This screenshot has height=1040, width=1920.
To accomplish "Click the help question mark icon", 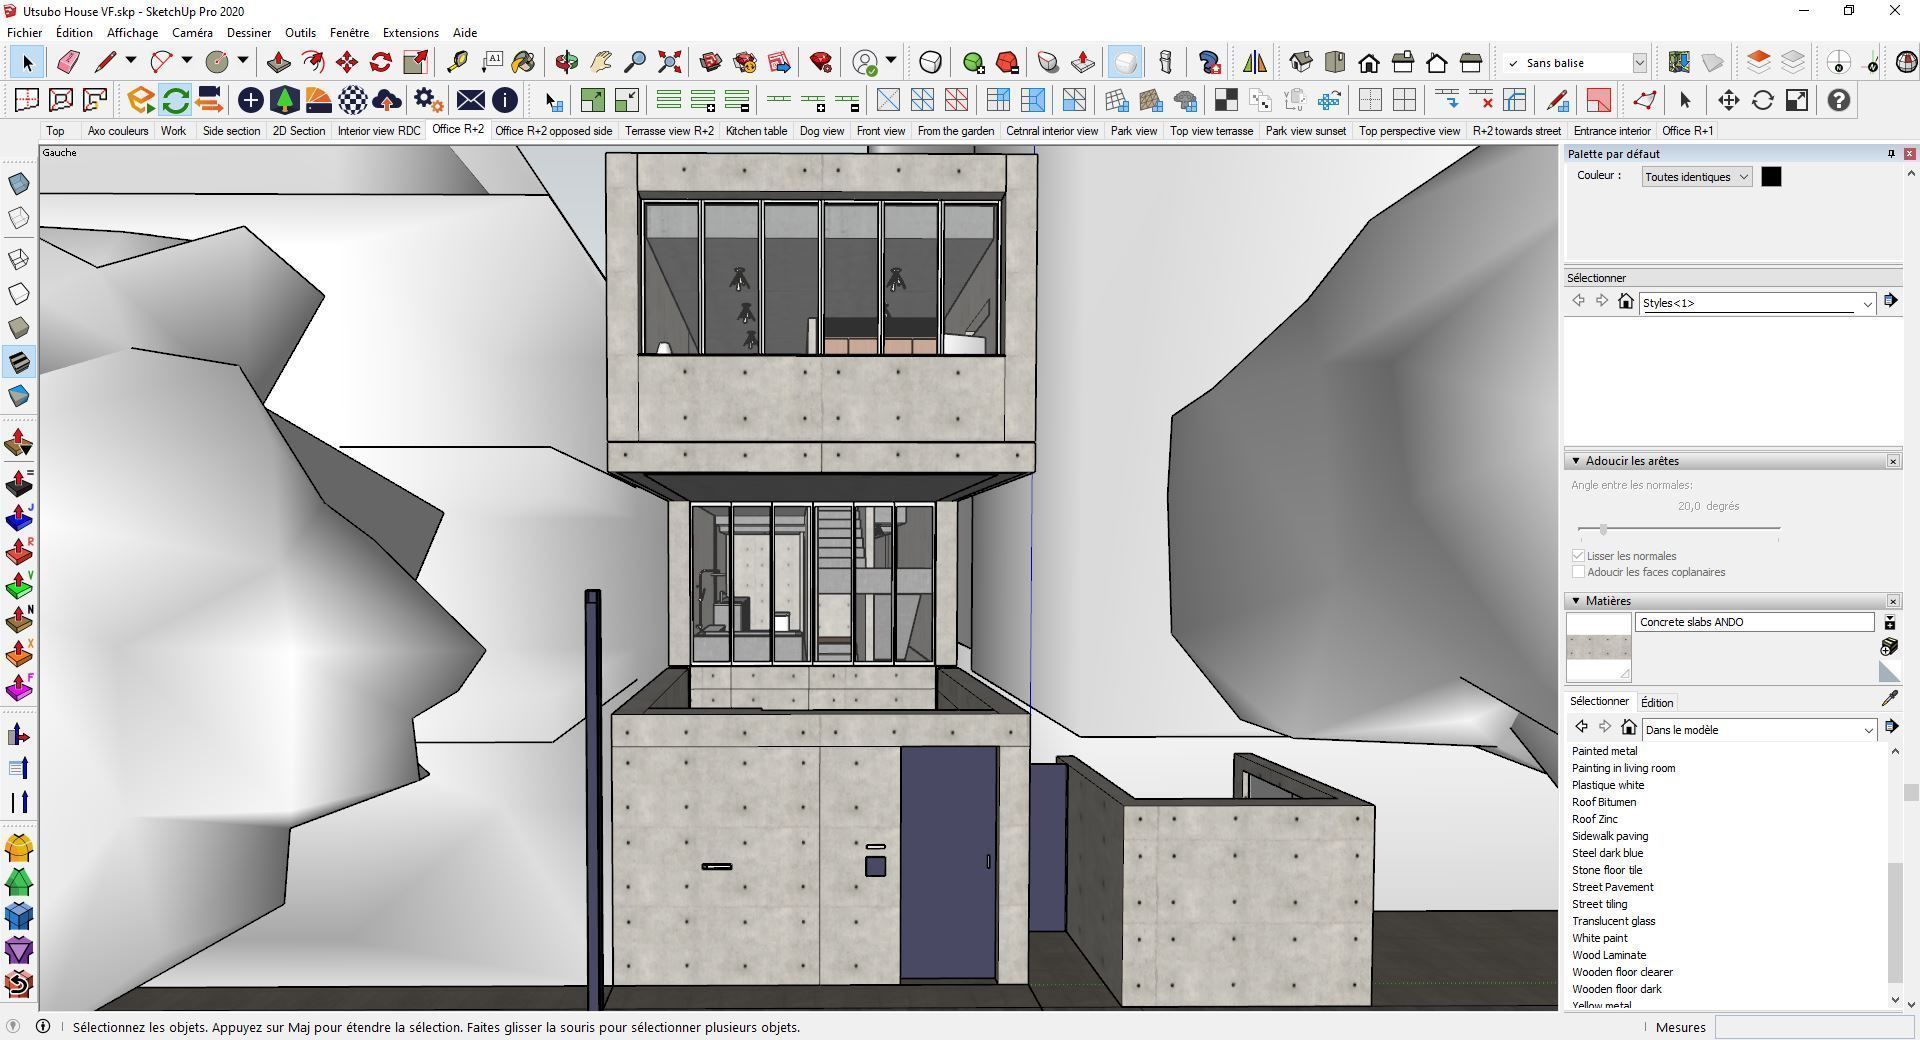I will tap(1838, 100).
